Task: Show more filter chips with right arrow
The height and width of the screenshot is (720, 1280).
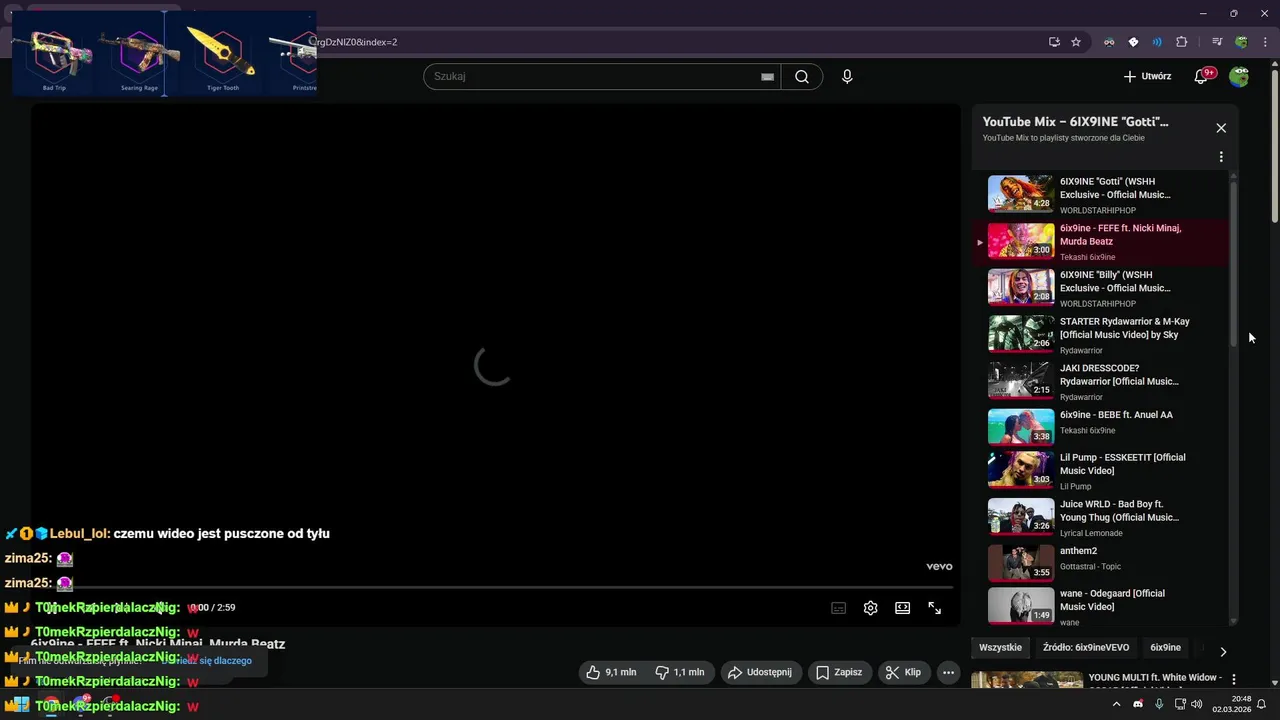Action: [1223, 652]
